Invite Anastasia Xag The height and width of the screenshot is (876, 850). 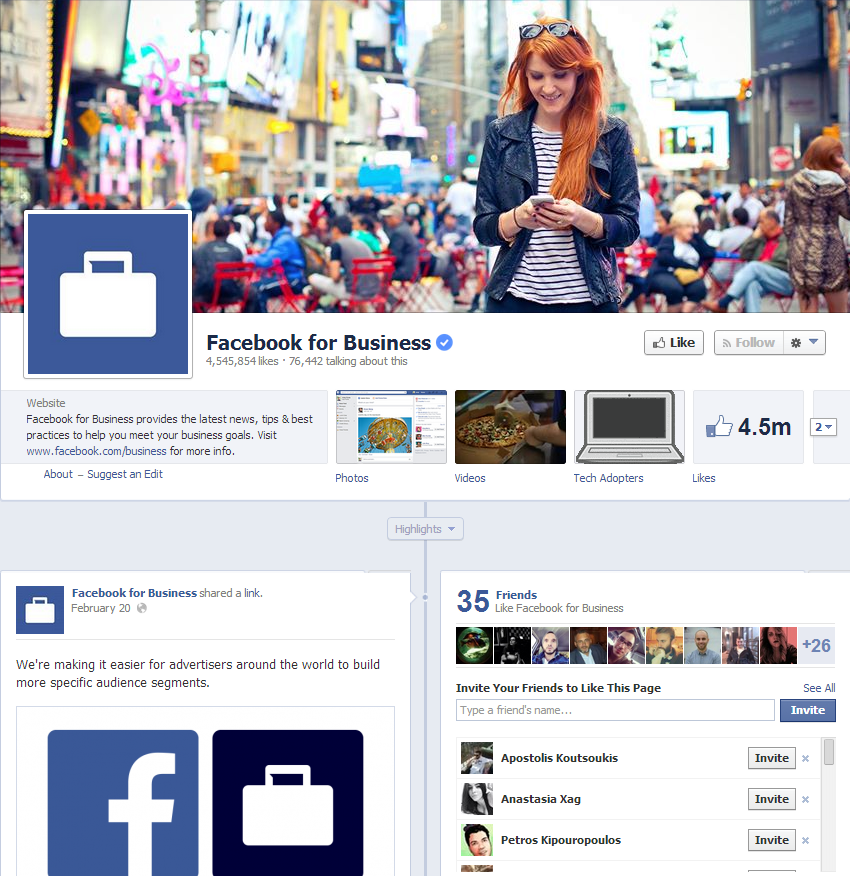tap(772, 799)
